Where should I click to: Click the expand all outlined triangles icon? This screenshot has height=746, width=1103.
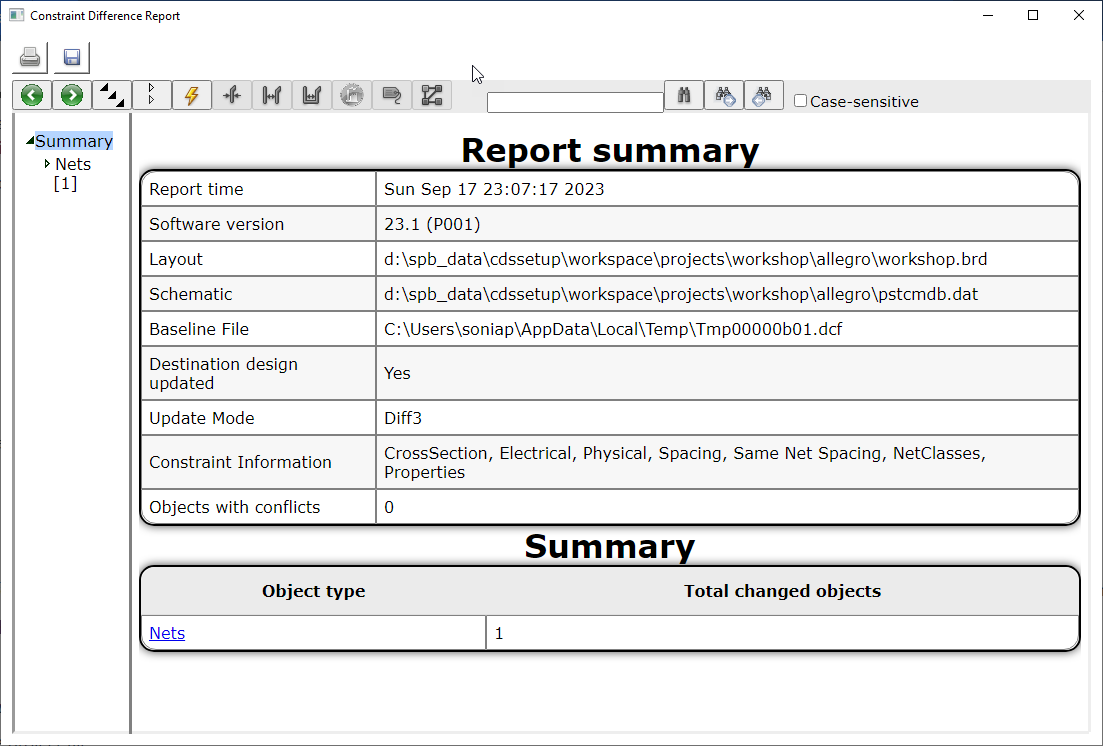click(x=152, y=96)
